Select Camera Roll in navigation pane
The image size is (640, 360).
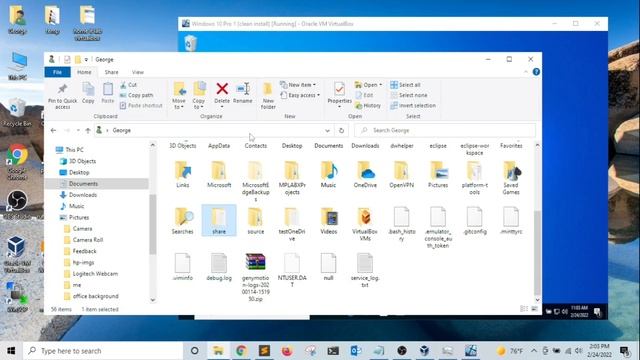(87, 240)
